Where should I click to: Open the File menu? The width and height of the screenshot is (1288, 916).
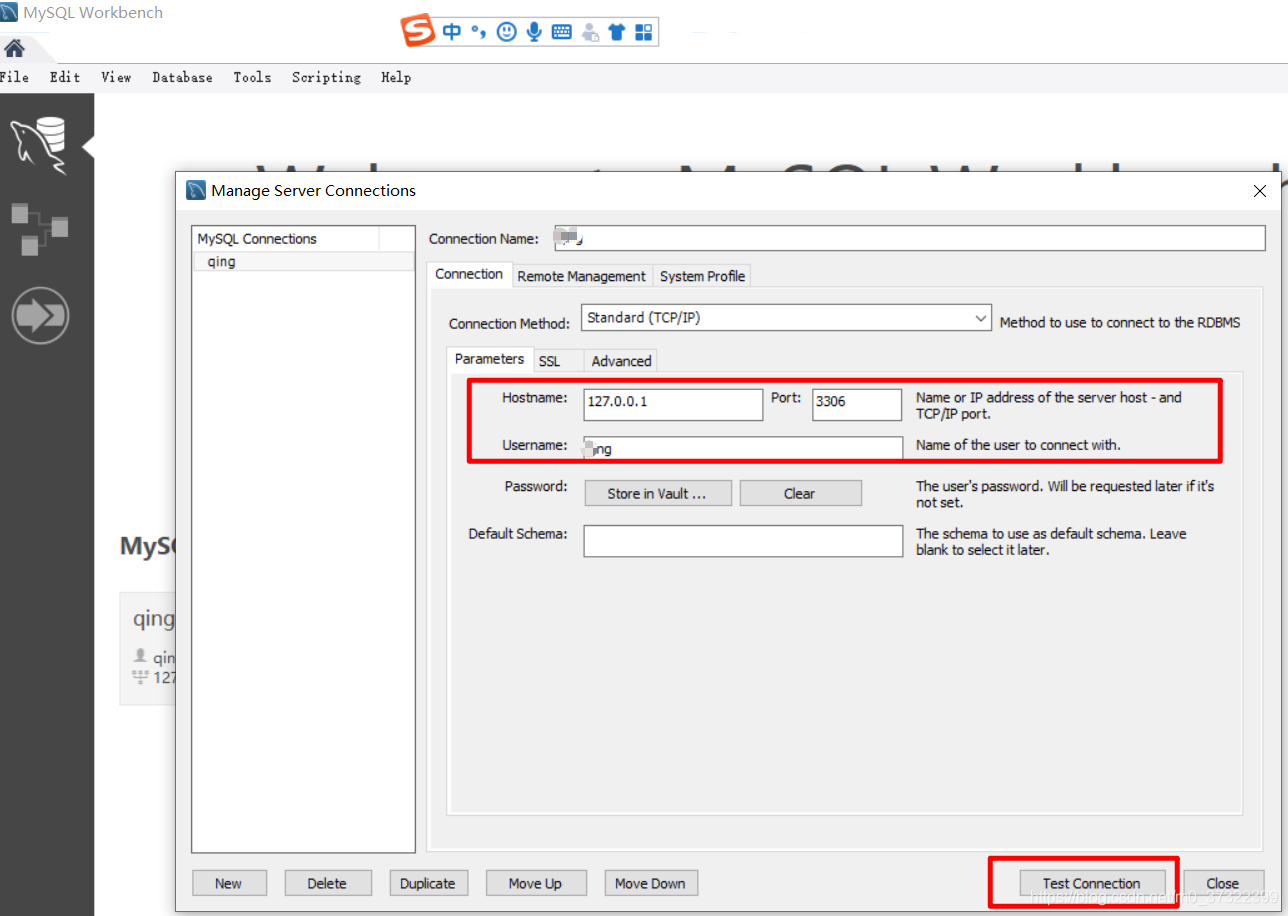click(x=15, y=77)
